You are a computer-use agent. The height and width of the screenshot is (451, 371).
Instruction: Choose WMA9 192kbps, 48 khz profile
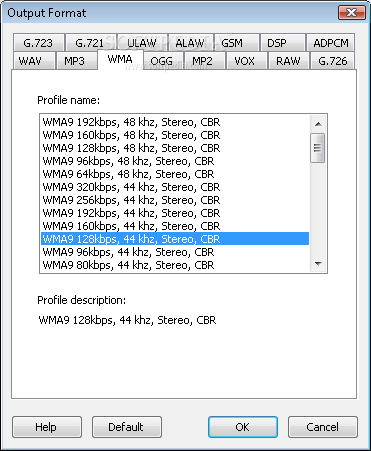pos(175,122)
